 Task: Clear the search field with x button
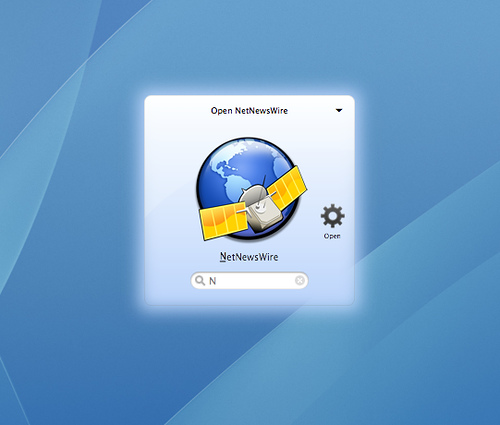(300, 280)
